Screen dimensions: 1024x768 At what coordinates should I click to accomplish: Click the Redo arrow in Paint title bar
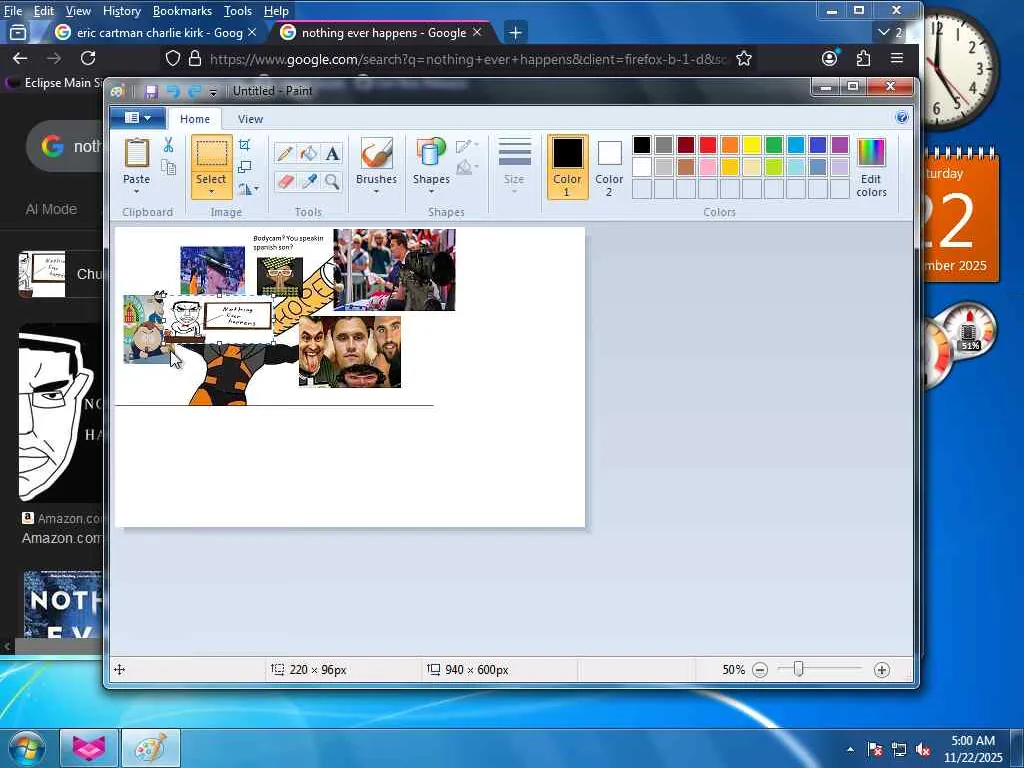click(194, 91)
